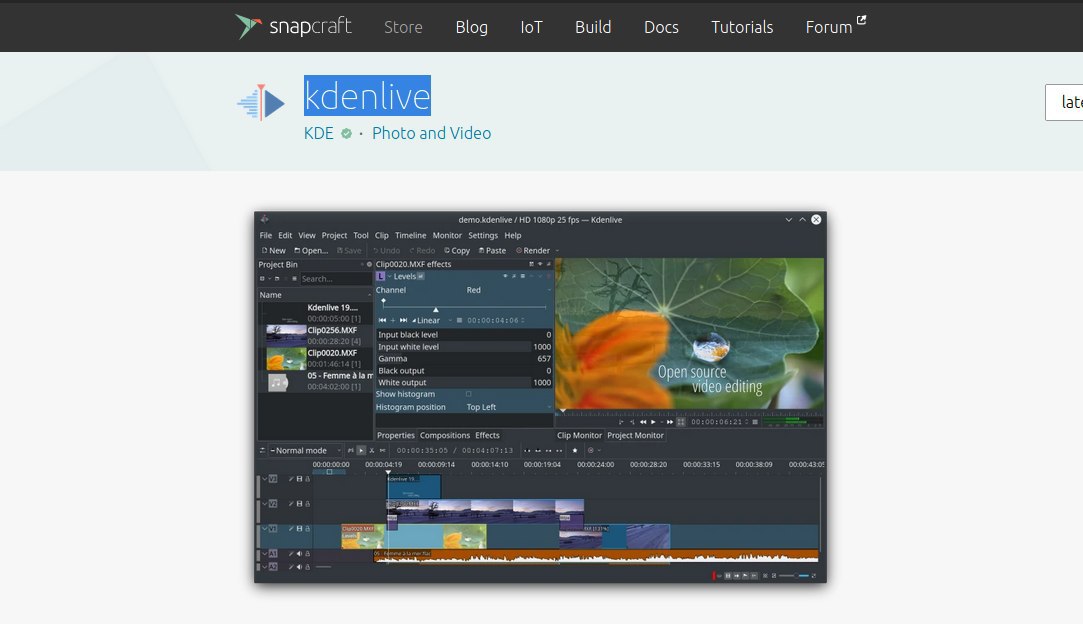Screen dimensions: 1083x624
Task: Click the Gamma value bar showing 657
Action: pos(464,359)
